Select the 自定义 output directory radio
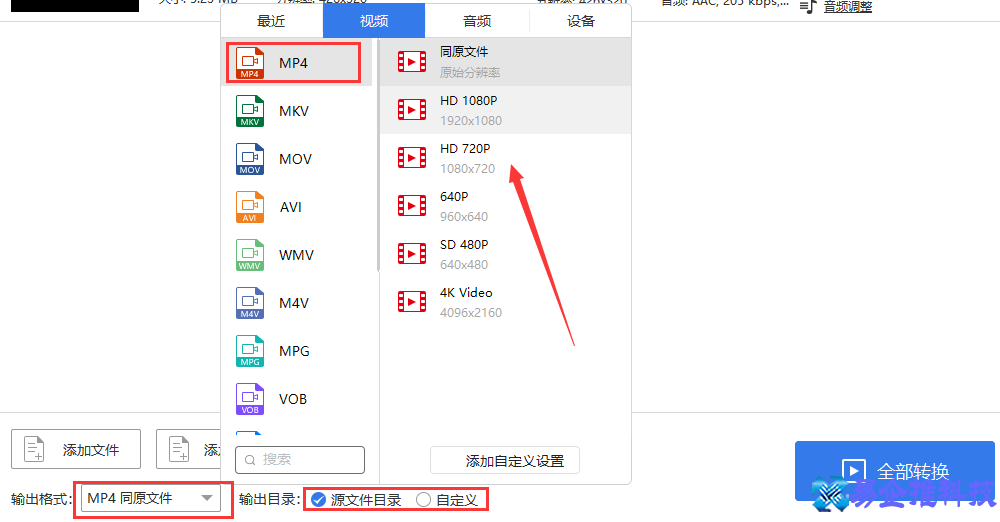Viewport: 1000px width, 522px height. (x=424, y=499)
